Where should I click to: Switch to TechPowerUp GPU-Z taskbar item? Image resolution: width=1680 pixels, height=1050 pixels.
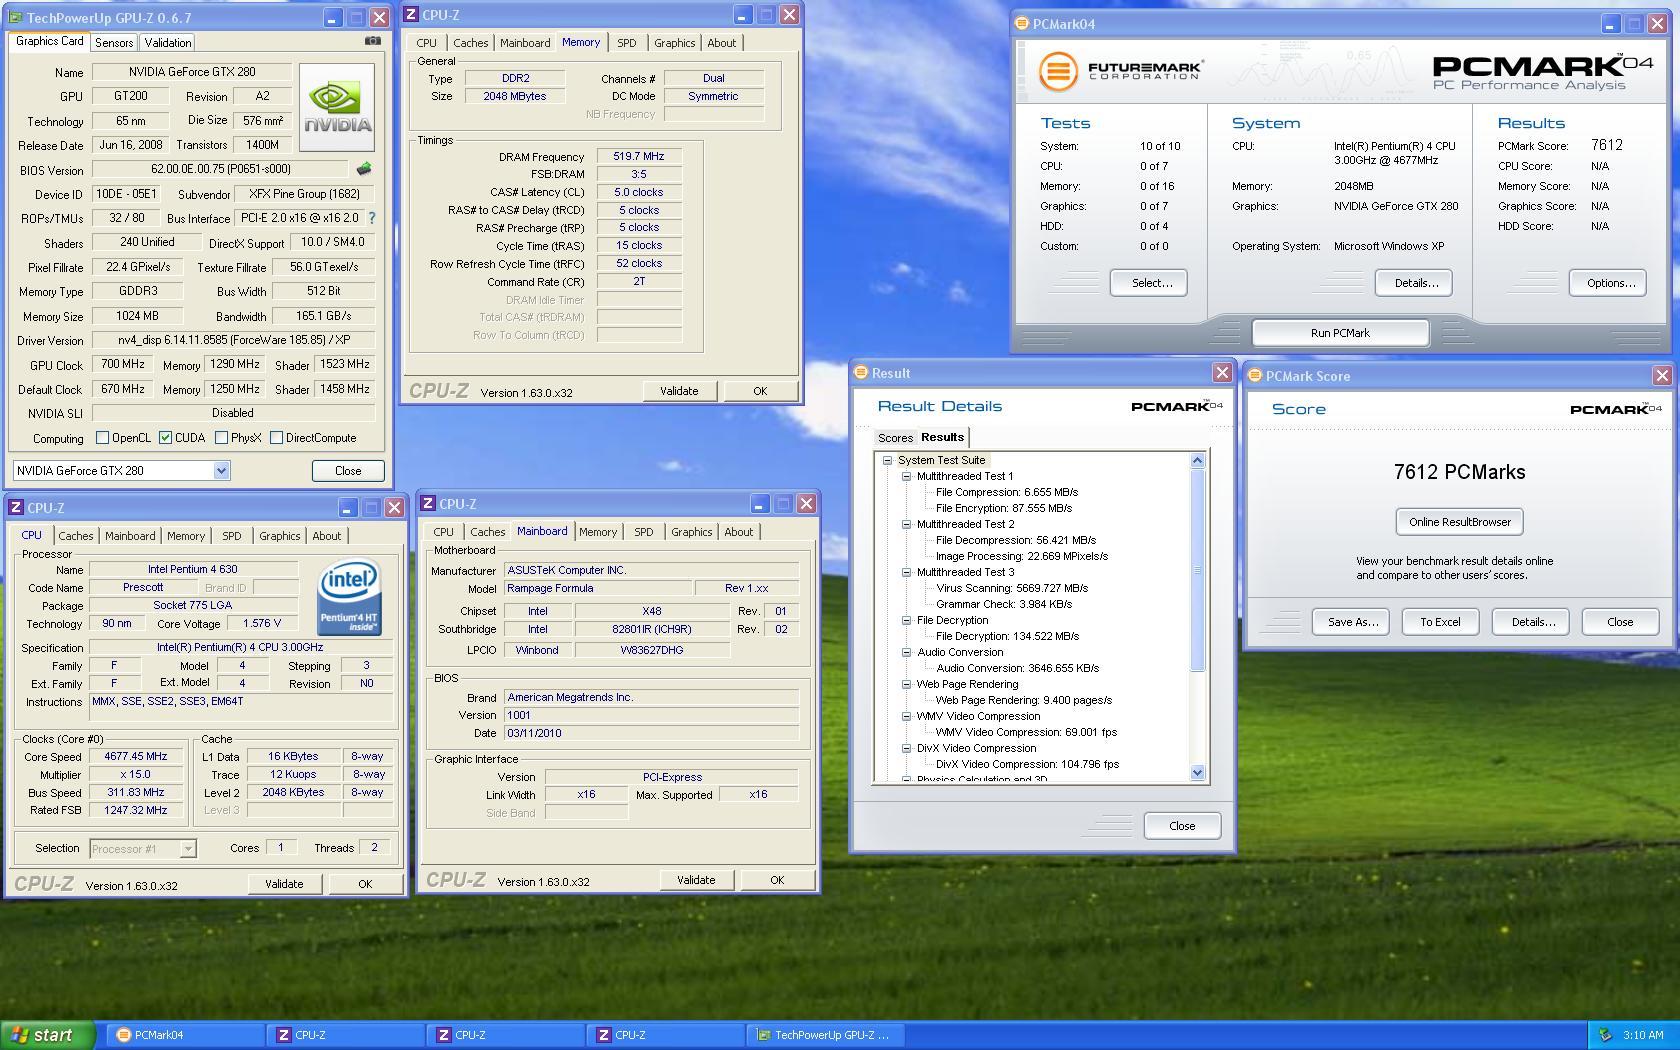[x=827, y=1035]
